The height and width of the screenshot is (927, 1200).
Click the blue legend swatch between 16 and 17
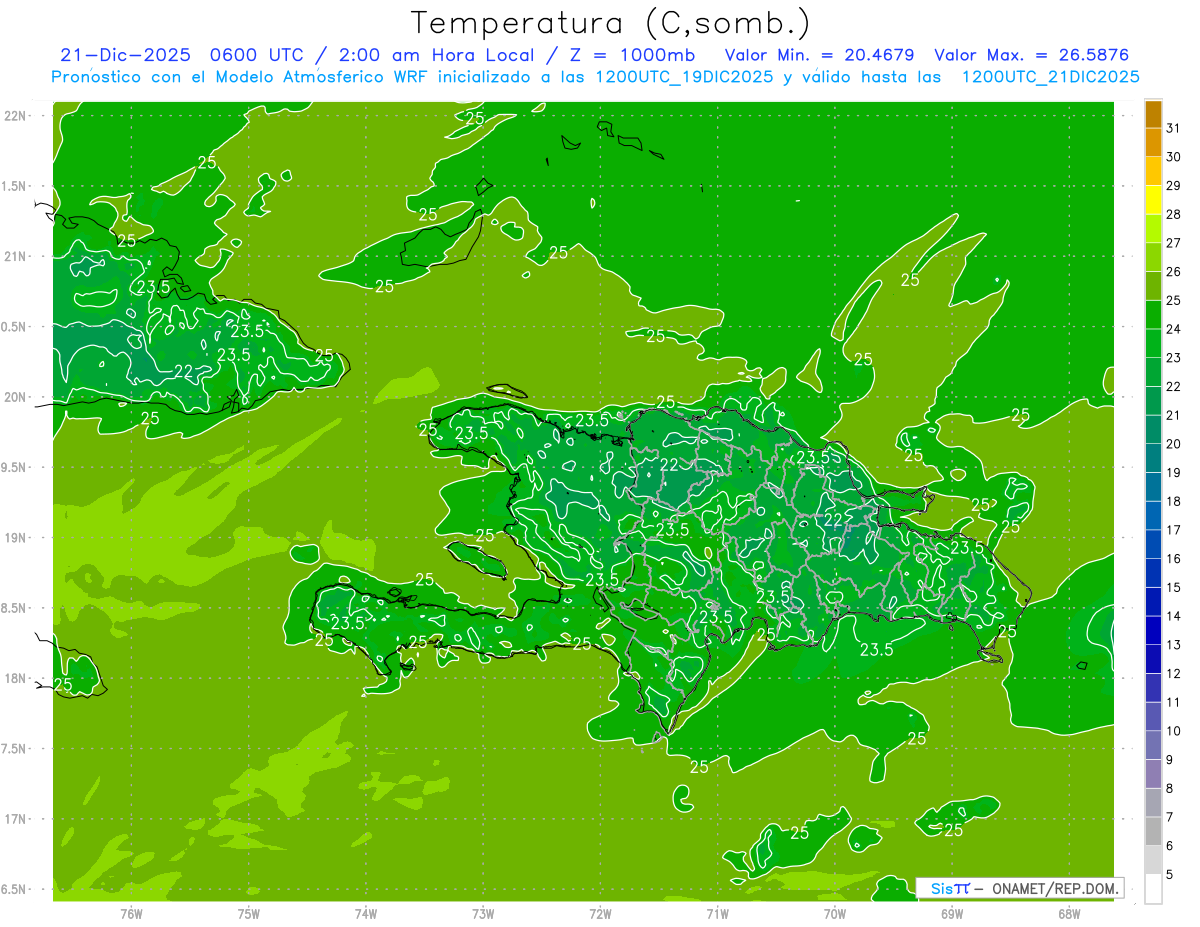[x=1153, y=544]
